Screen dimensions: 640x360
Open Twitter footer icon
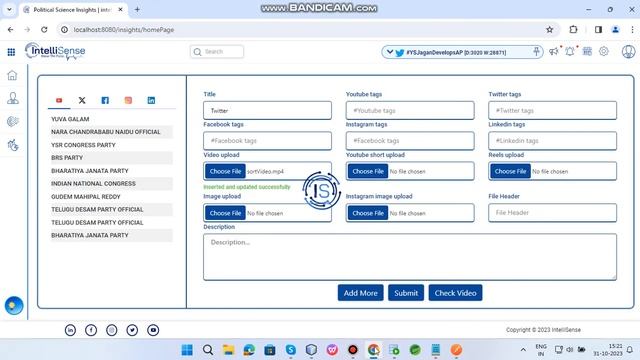(132, 330)
